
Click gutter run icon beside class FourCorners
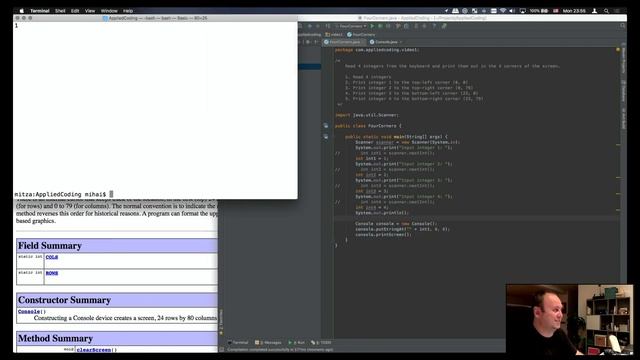coord(326,126)
